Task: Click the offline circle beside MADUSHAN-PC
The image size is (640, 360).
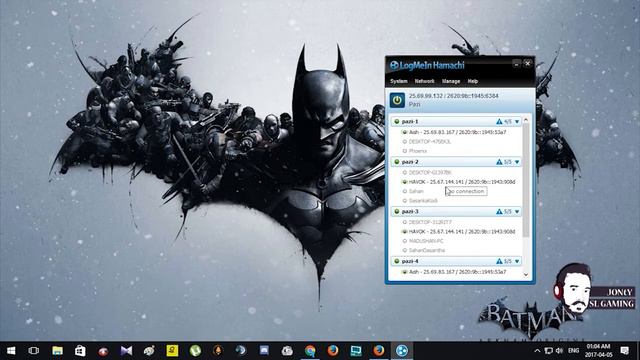Action: [x=404, y=241]
